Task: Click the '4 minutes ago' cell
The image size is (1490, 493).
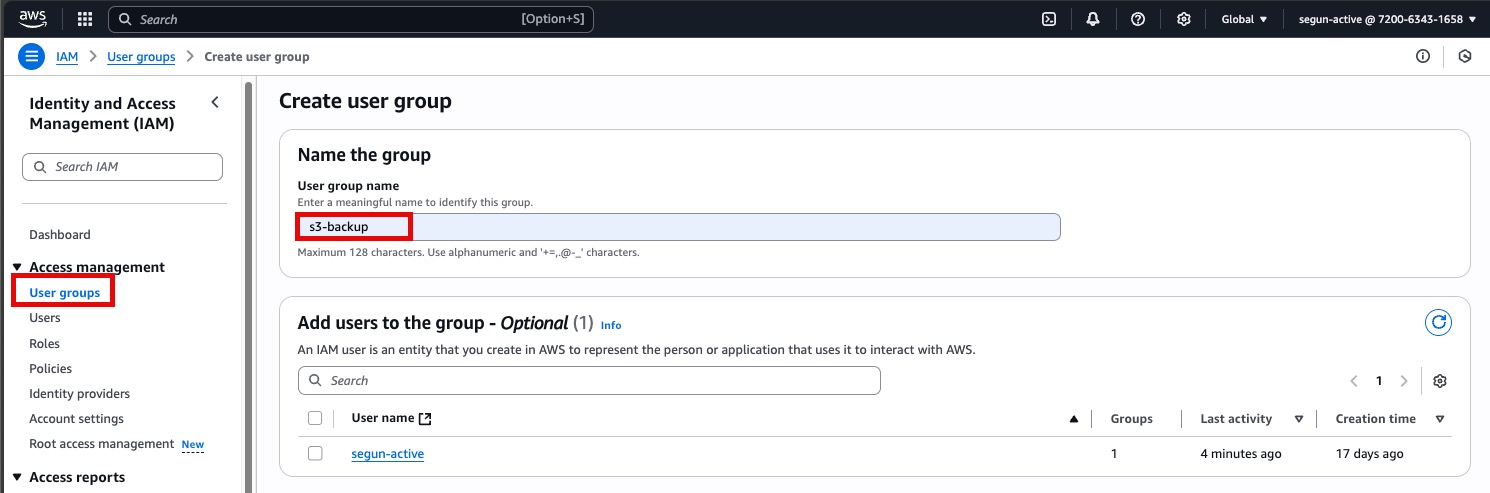Action: click(1241, 454)
